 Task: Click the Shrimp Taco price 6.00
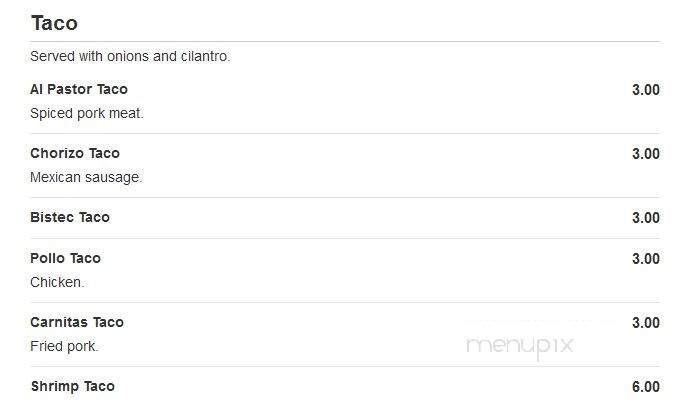pos(646,387)
